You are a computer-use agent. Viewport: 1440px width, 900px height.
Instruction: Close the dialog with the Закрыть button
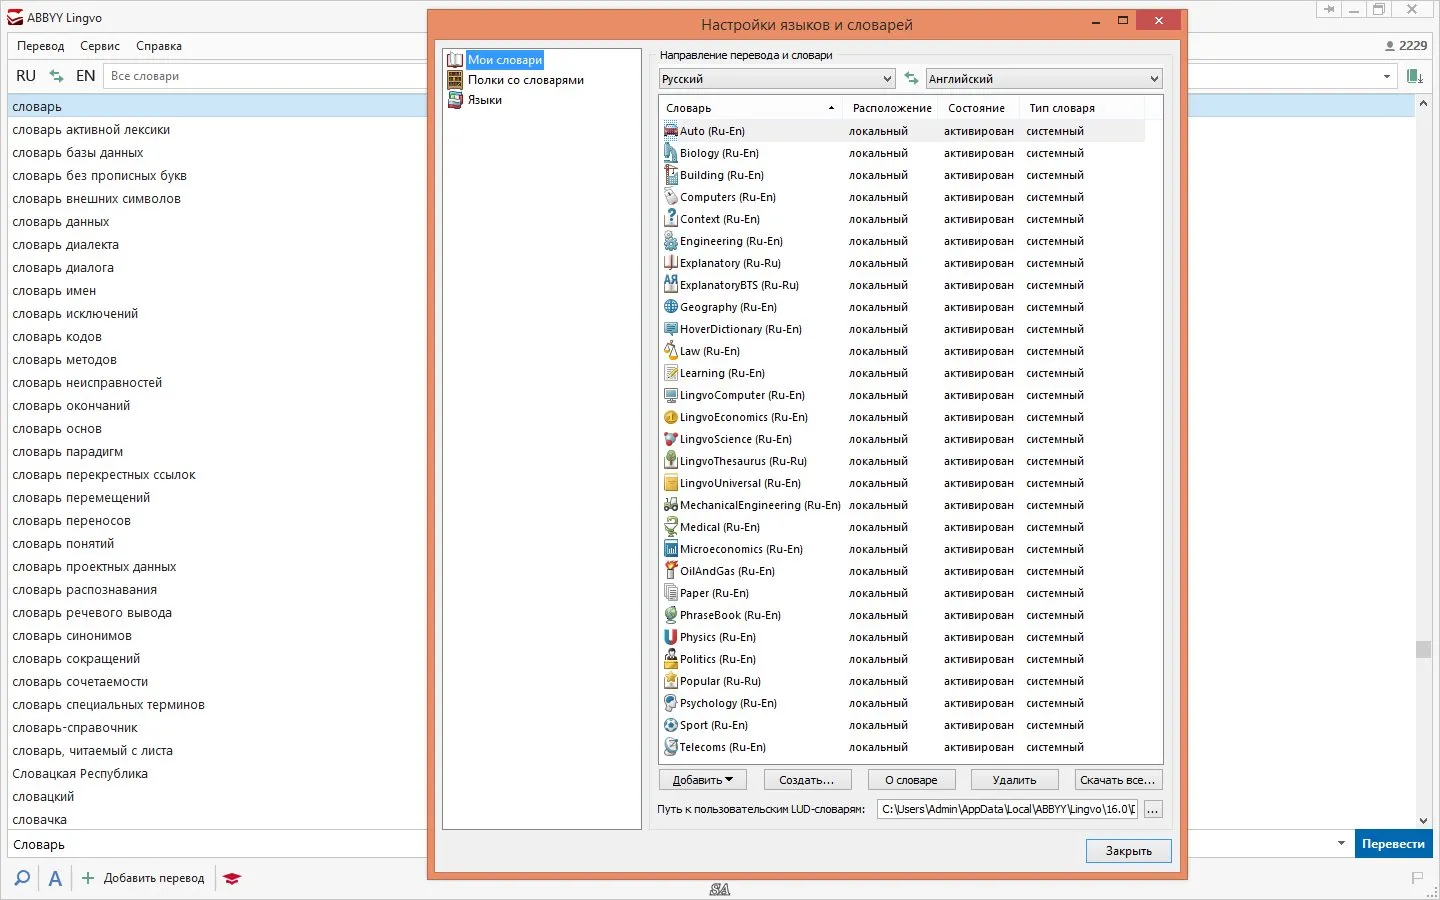pos(1129,851)
